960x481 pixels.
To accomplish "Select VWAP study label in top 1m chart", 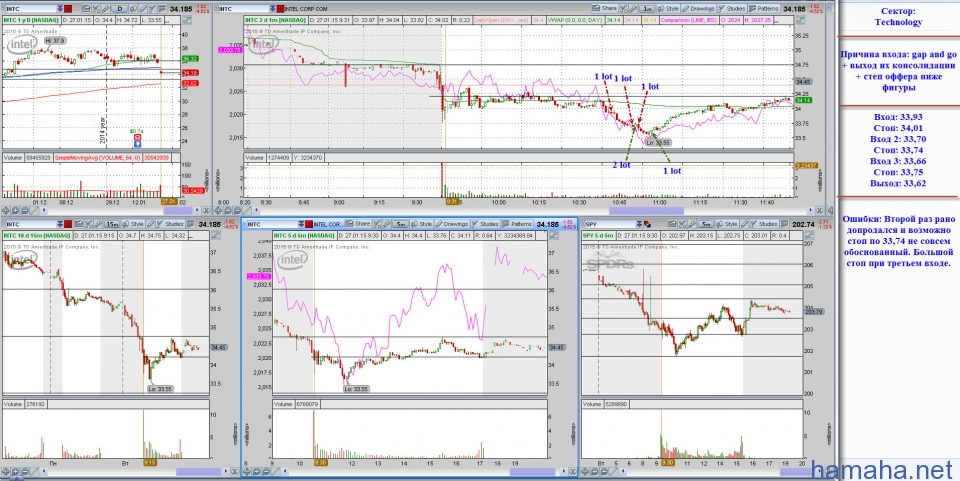I will point(574,20).
